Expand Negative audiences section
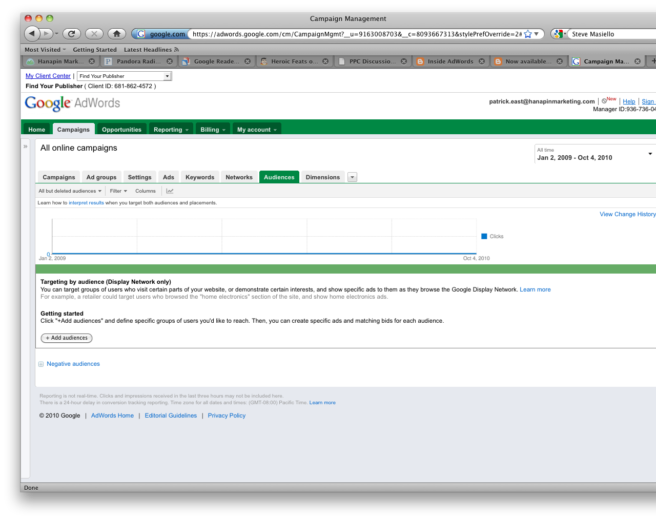 pos(41,364)
